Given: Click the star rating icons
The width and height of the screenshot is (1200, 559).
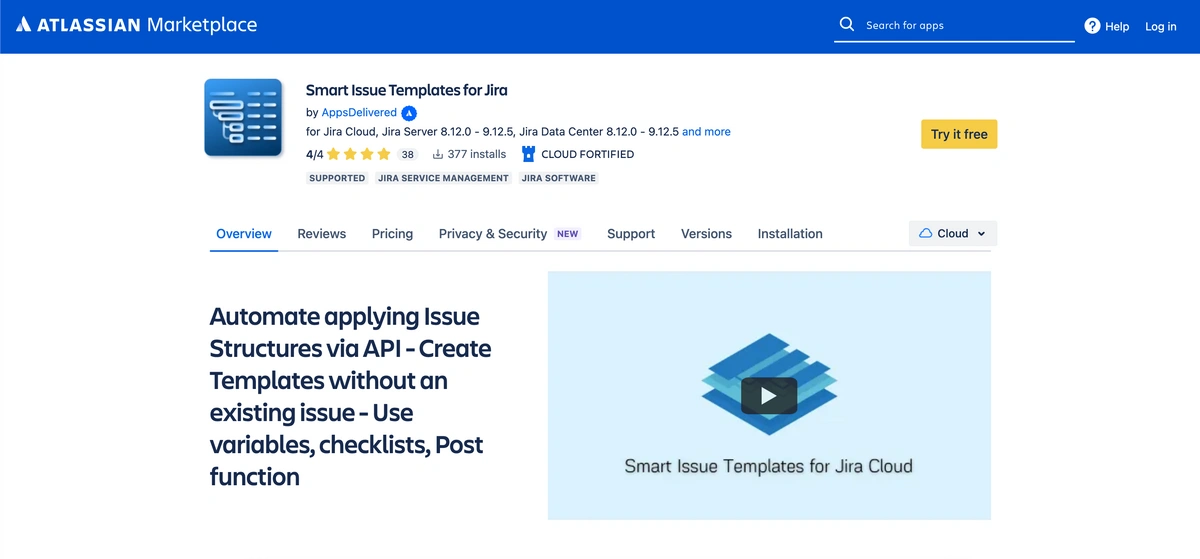Looking at the screenshot, I should pos(358,154).
